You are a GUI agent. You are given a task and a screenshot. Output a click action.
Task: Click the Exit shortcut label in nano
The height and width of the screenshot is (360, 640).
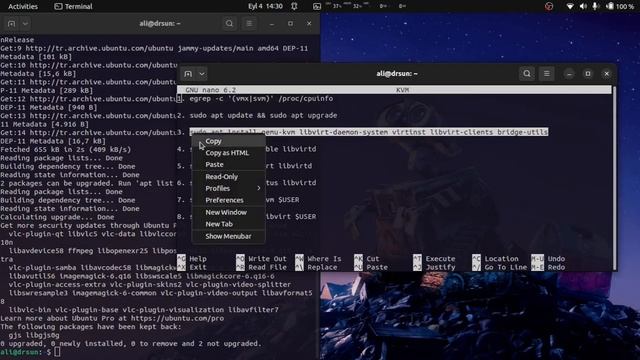(x=198, y=267)
